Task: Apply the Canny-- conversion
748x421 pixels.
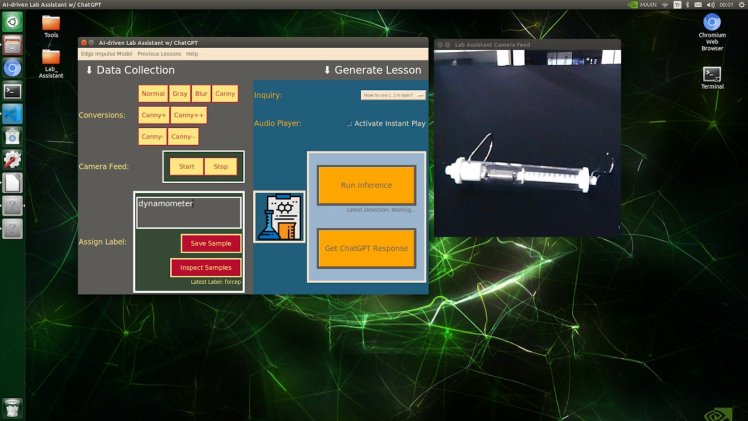Action: [x=183, y=136]
